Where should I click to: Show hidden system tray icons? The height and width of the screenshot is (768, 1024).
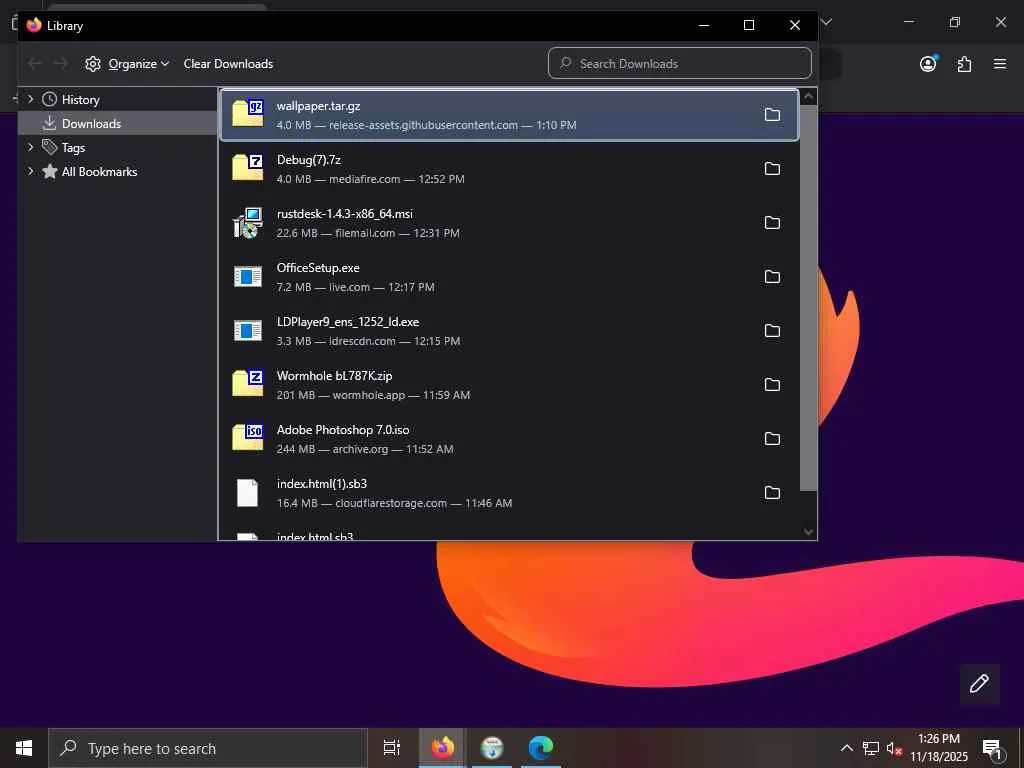tap(846, 748)
